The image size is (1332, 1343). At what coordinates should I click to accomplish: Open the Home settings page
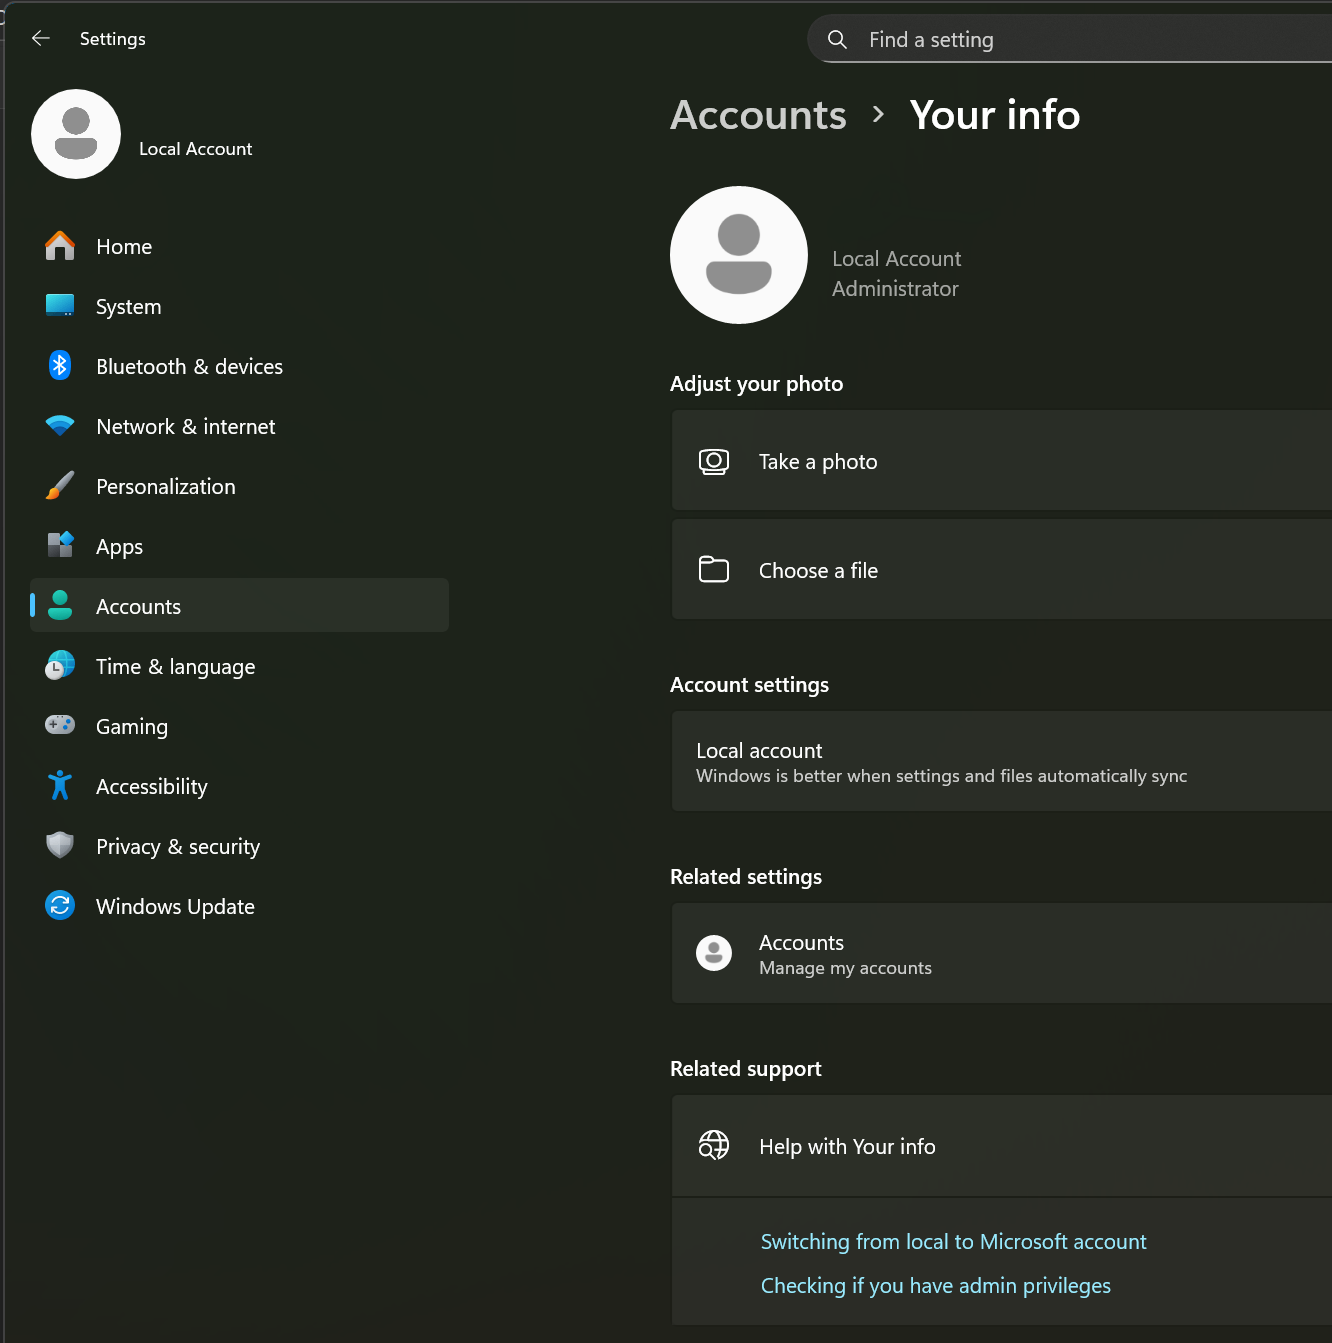pos(240,246)
